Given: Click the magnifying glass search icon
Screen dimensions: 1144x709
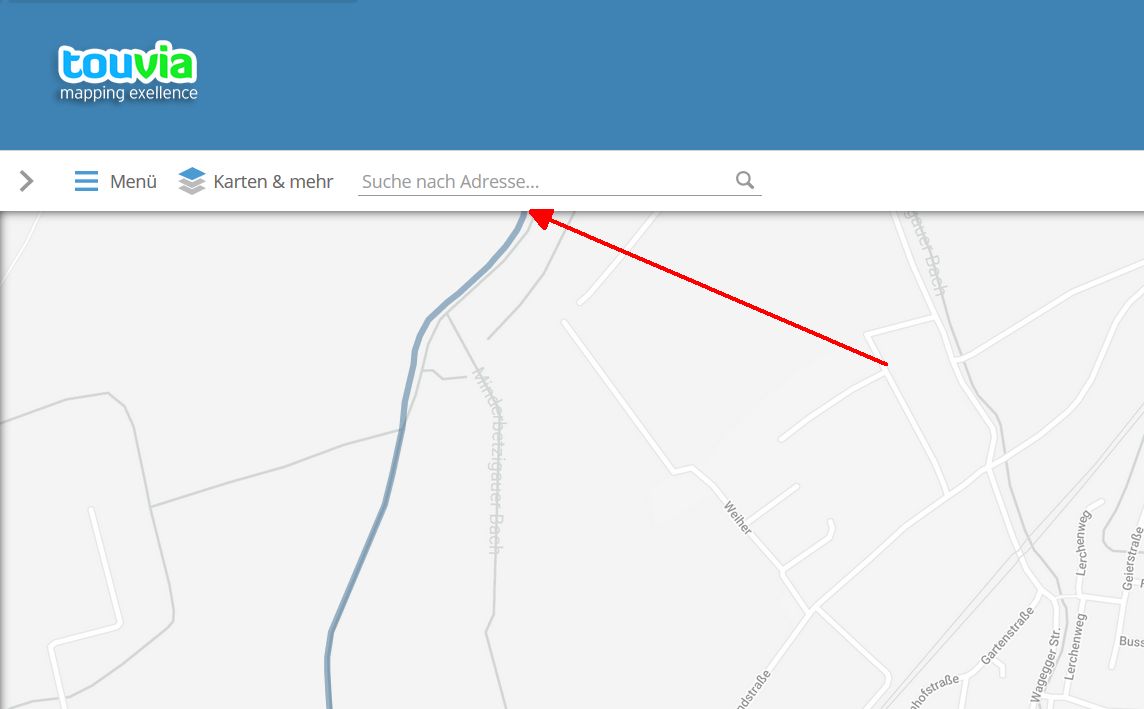Looking at the screenshot, I should (745, 180).
